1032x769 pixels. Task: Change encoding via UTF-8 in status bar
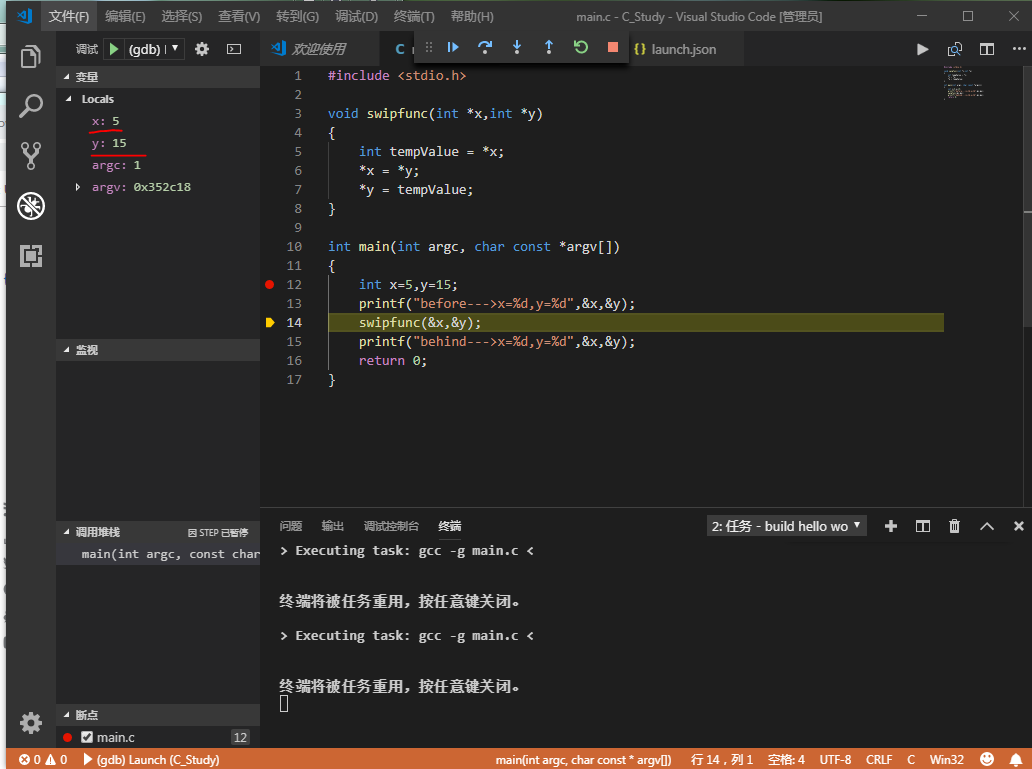tap(835, 759)
